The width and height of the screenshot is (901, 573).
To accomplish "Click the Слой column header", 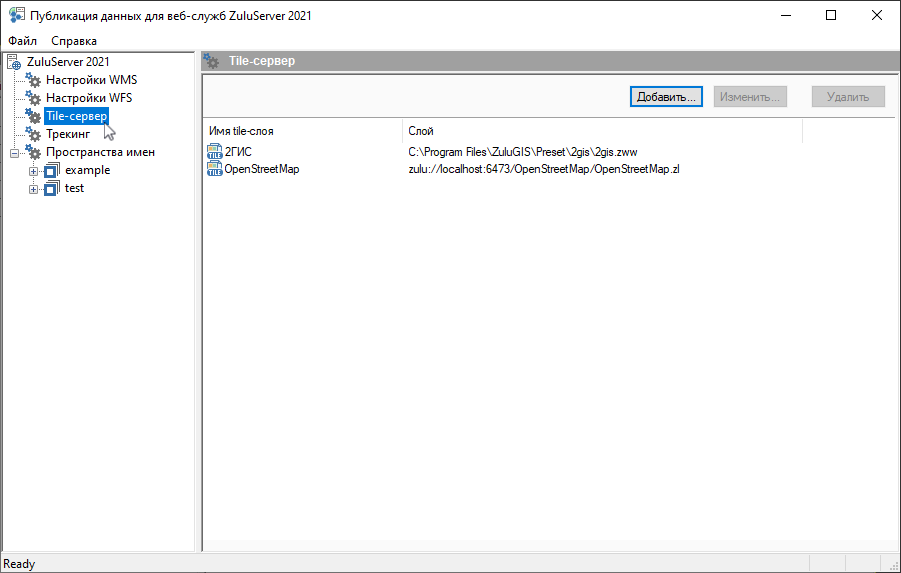I will click(x=602, y=131).
